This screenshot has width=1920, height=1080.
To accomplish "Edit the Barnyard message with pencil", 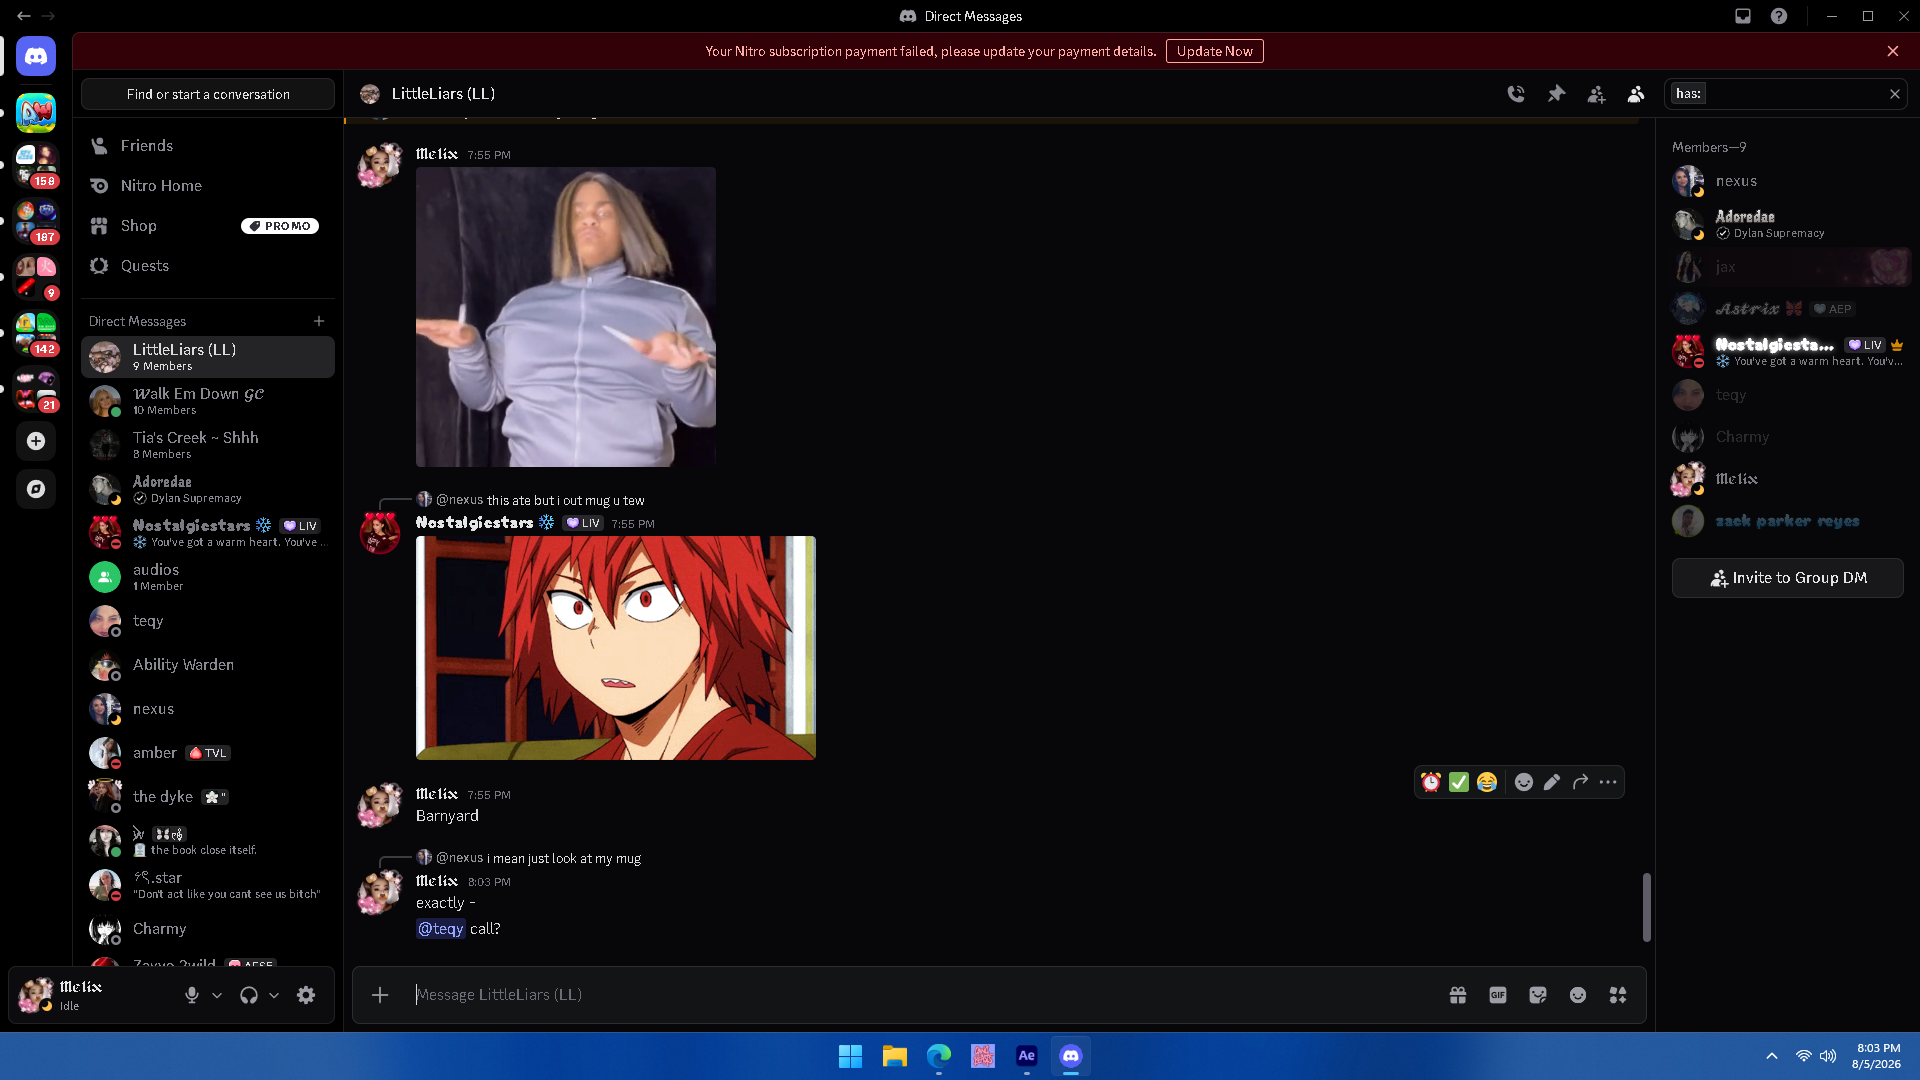I will point(1551,782).
